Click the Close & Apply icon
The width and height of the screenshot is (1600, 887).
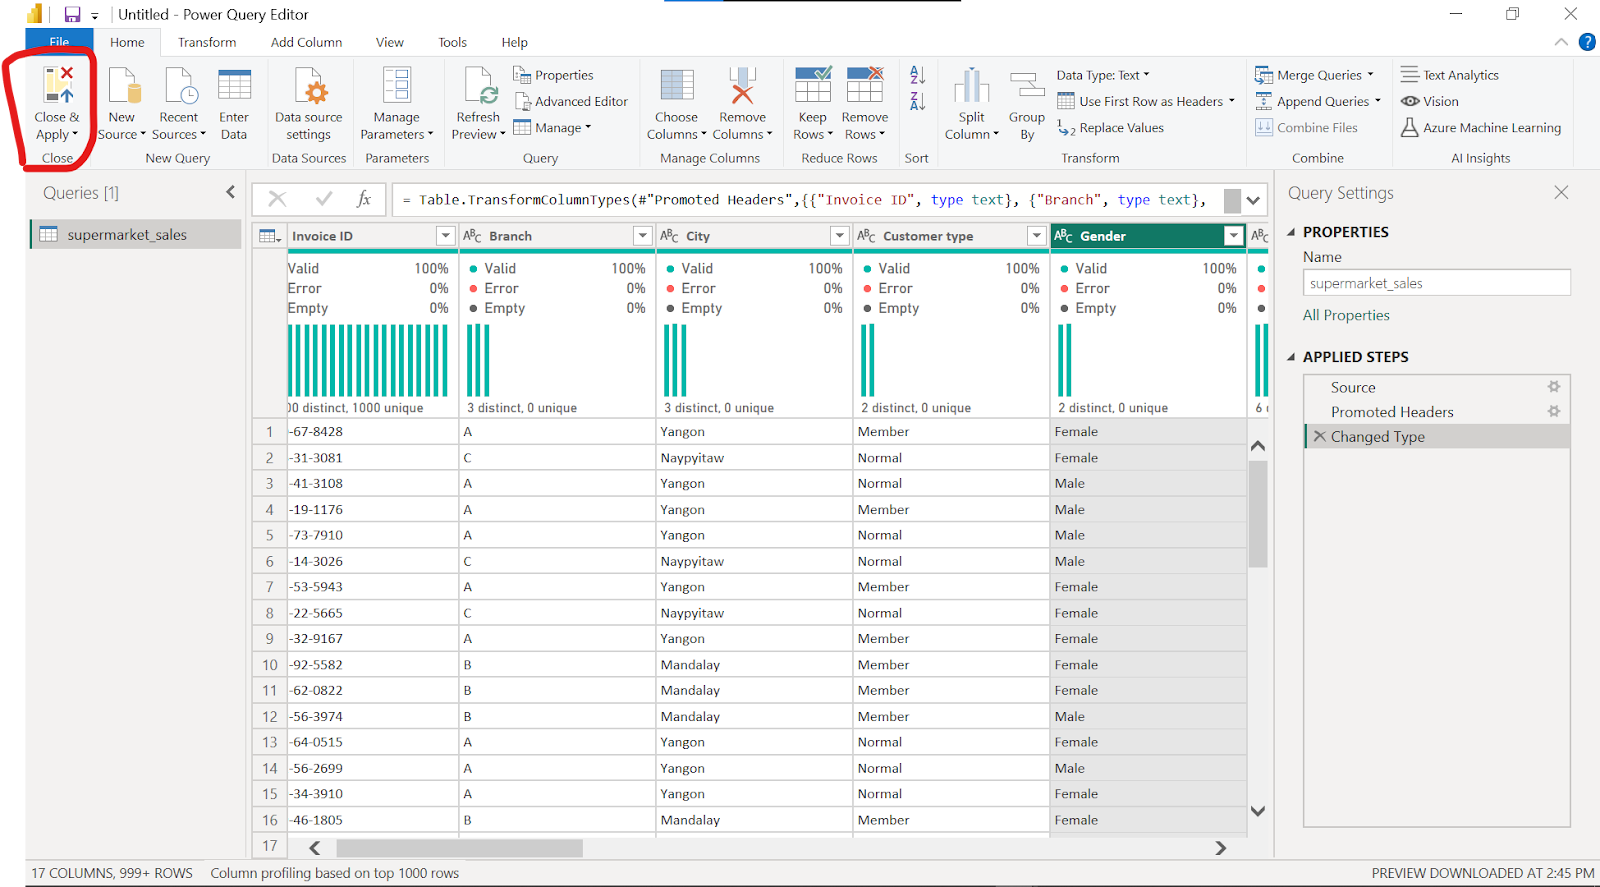coord(58,85)
